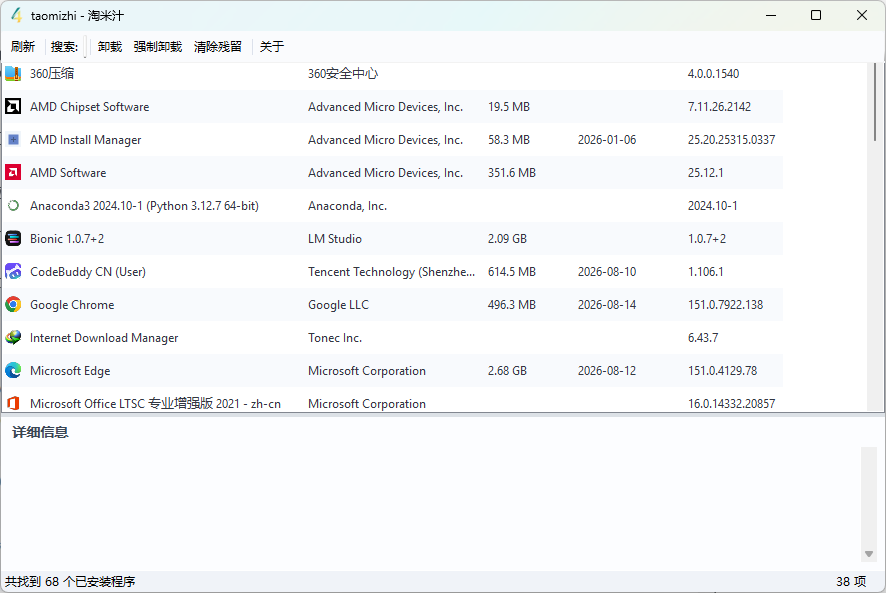
Task: Click the 共找到 68 个已安装程序 status text
Action: 70,582
